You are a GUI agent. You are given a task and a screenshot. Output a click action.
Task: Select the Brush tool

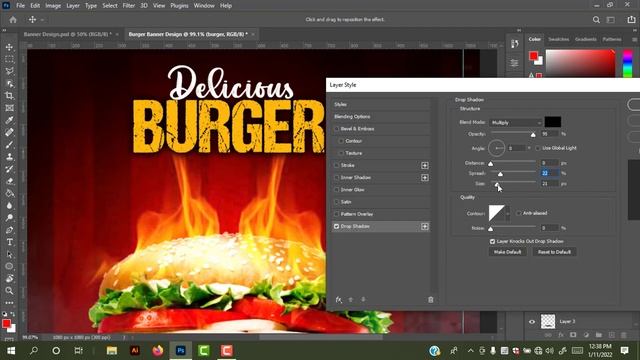[9, 145]
